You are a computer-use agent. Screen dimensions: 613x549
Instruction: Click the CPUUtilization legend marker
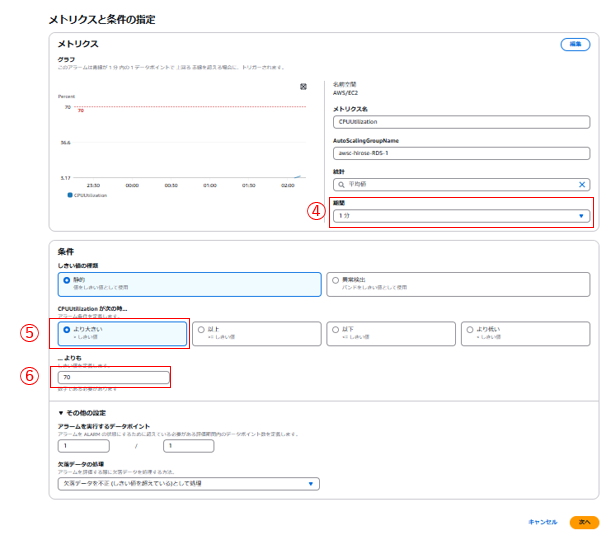pyautogui.click(x=70, y=195)
